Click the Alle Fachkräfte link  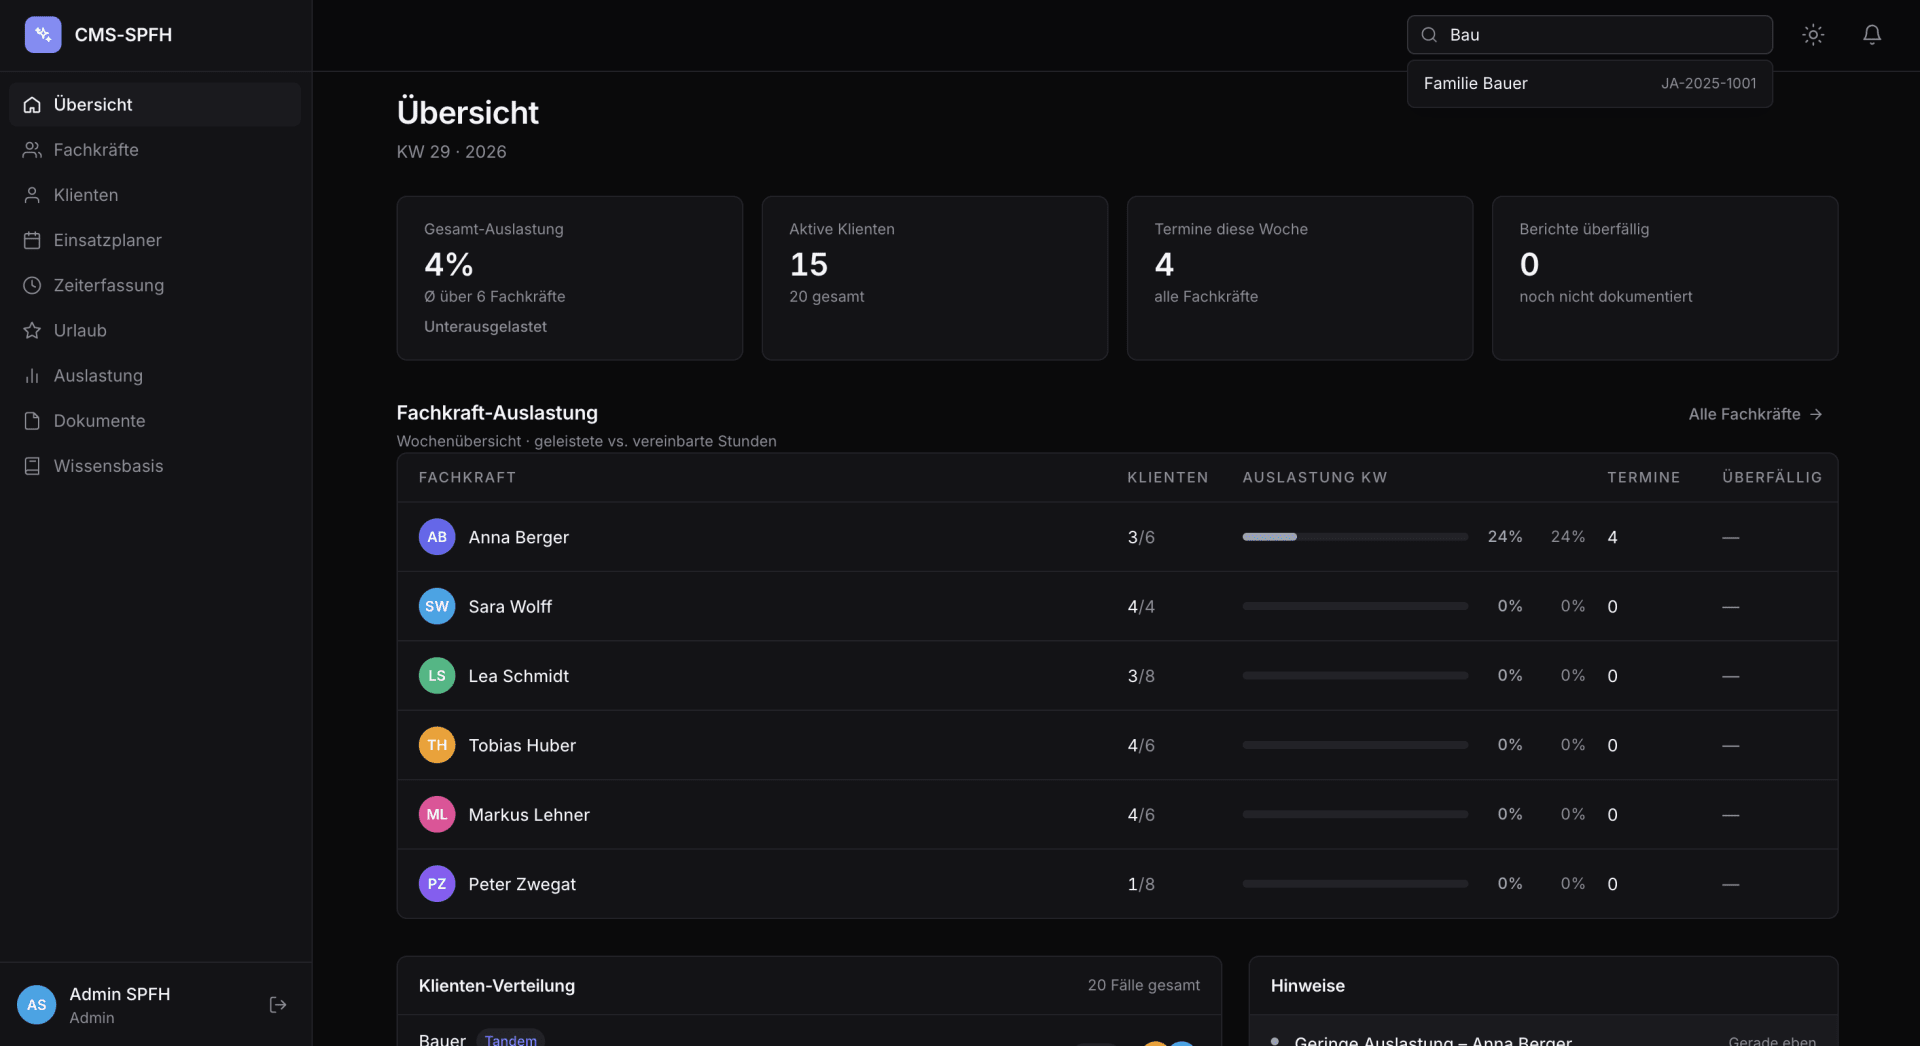pos(1755,414)
